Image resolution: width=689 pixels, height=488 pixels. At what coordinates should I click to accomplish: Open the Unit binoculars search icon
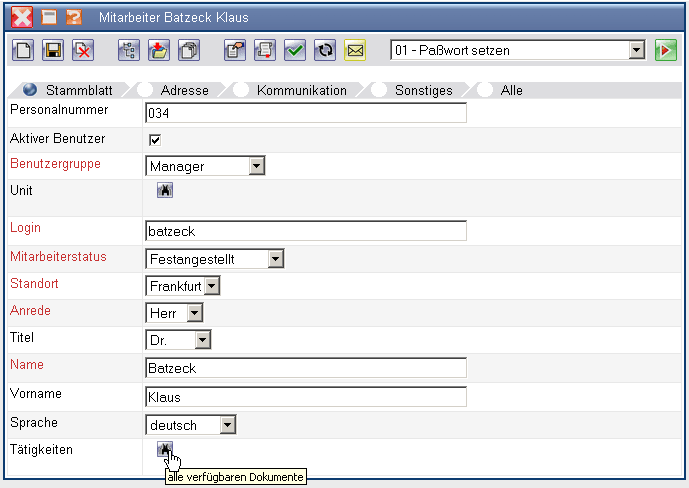pos(165,190)
